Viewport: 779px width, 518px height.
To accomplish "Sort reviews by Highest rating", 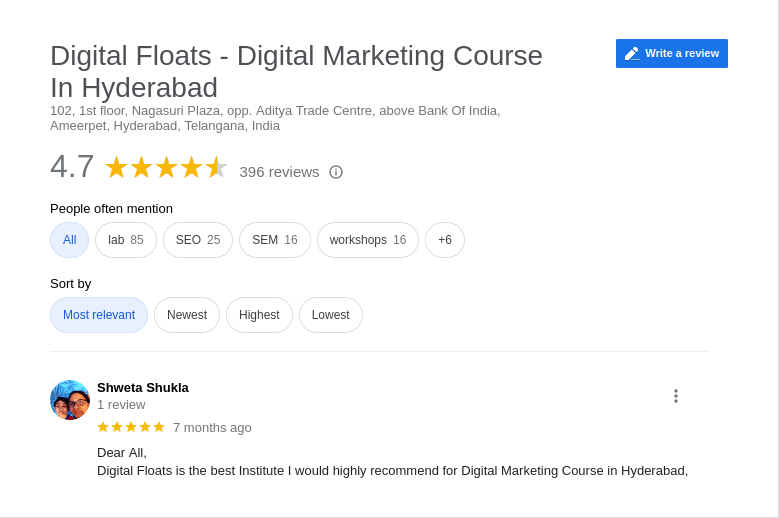I will [259, 315].
